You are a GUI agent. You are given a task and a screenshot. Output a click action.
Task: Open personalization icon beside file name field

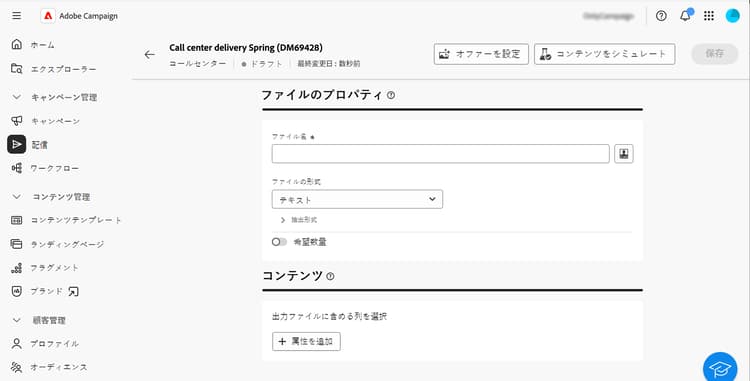point(624,154)
